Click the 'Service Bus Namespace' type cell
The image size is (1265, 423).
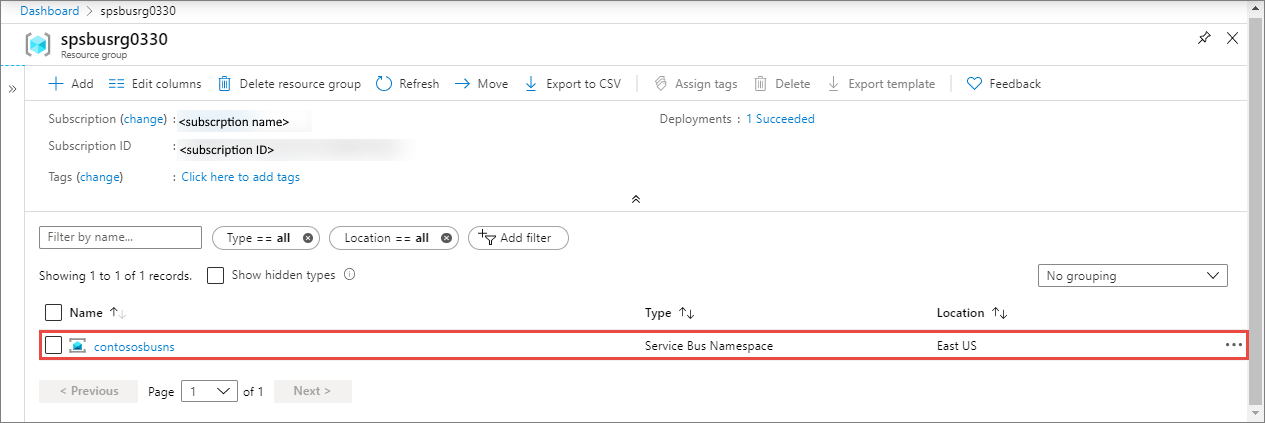709,346
